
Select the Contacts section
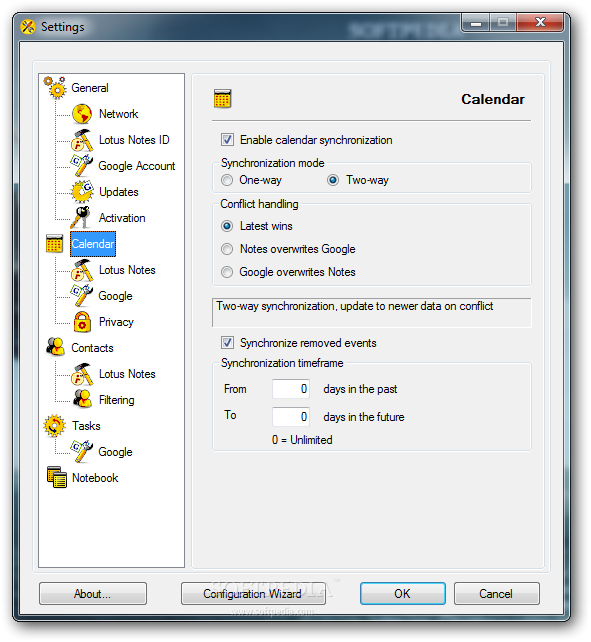pyautogui.click(x=92, y=348)
